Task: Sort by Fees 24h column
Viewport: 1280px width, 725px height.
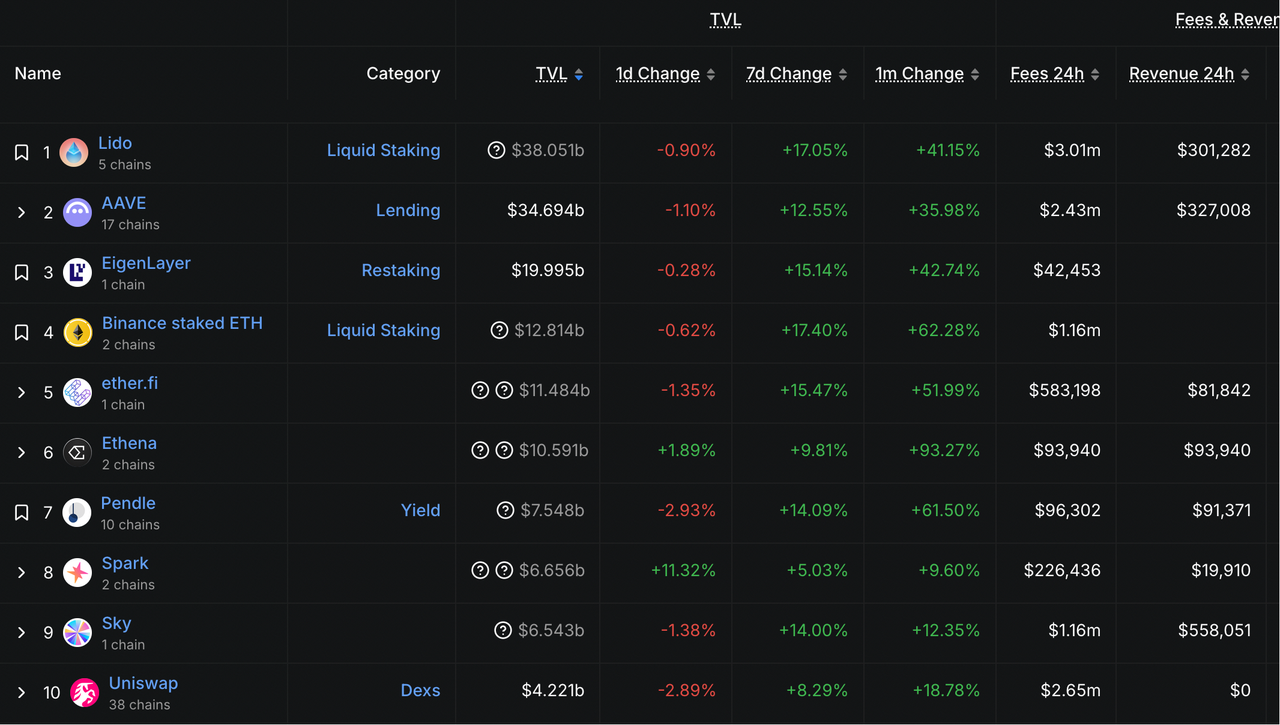Action: 1055,74
